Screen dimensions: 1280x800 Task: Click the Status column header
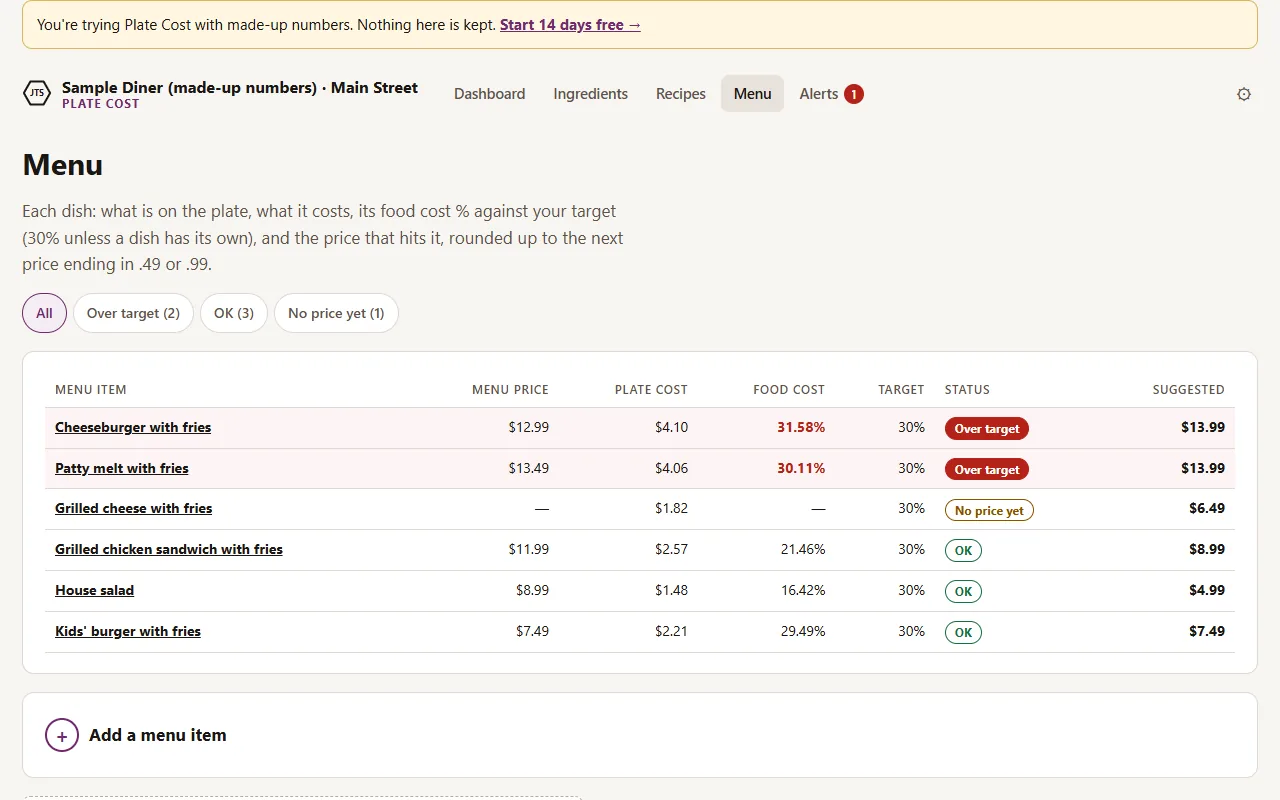click(x=967, y=390)
